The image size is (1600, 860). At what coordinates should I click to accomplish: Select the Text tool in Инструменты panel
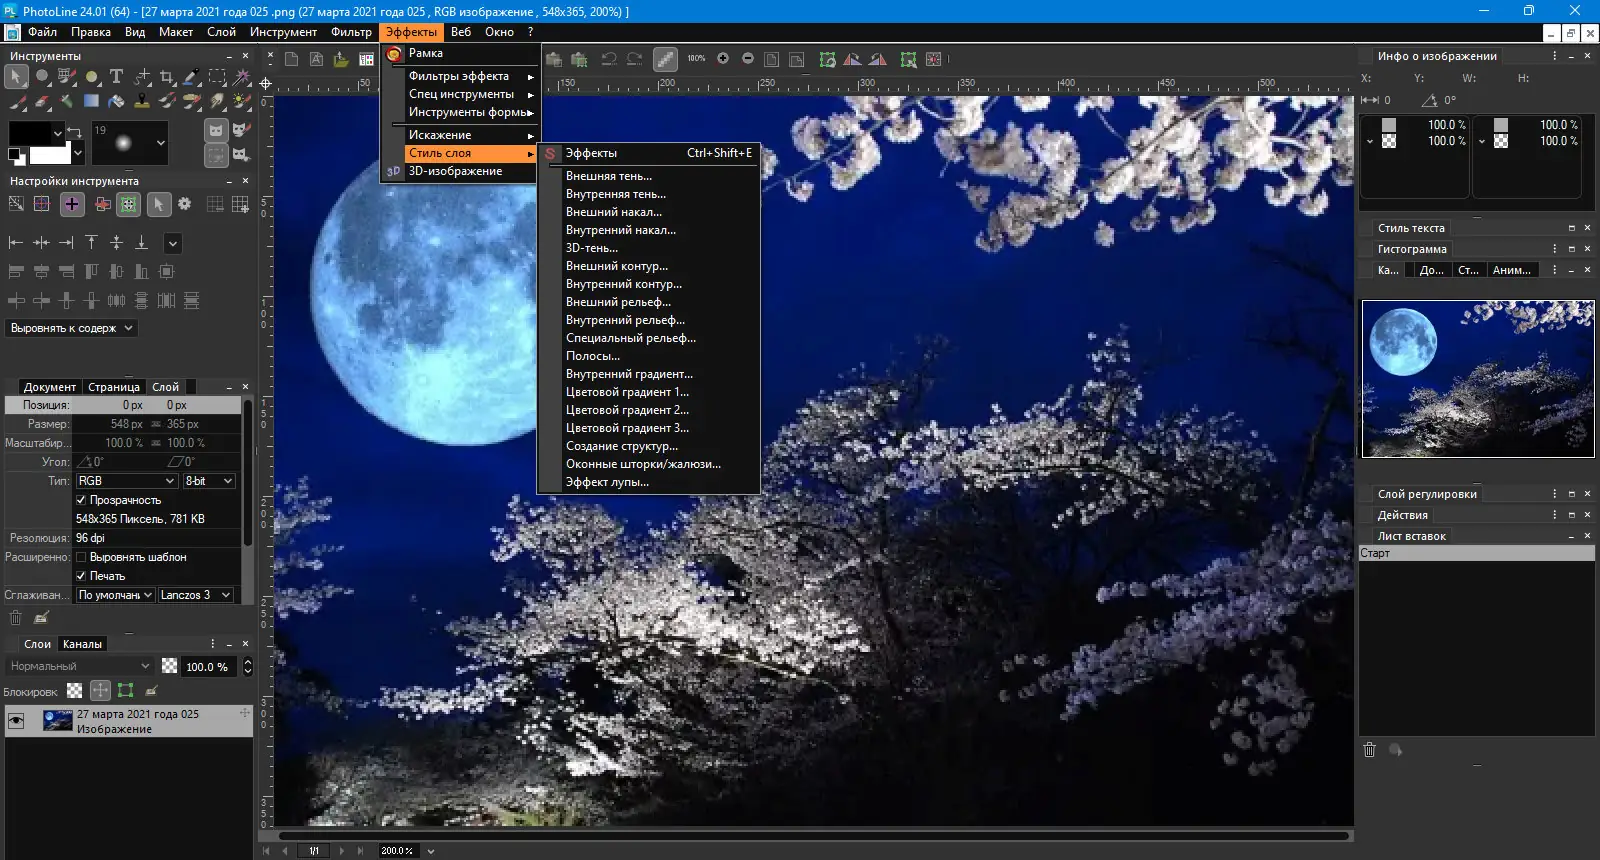pos(116,77)
